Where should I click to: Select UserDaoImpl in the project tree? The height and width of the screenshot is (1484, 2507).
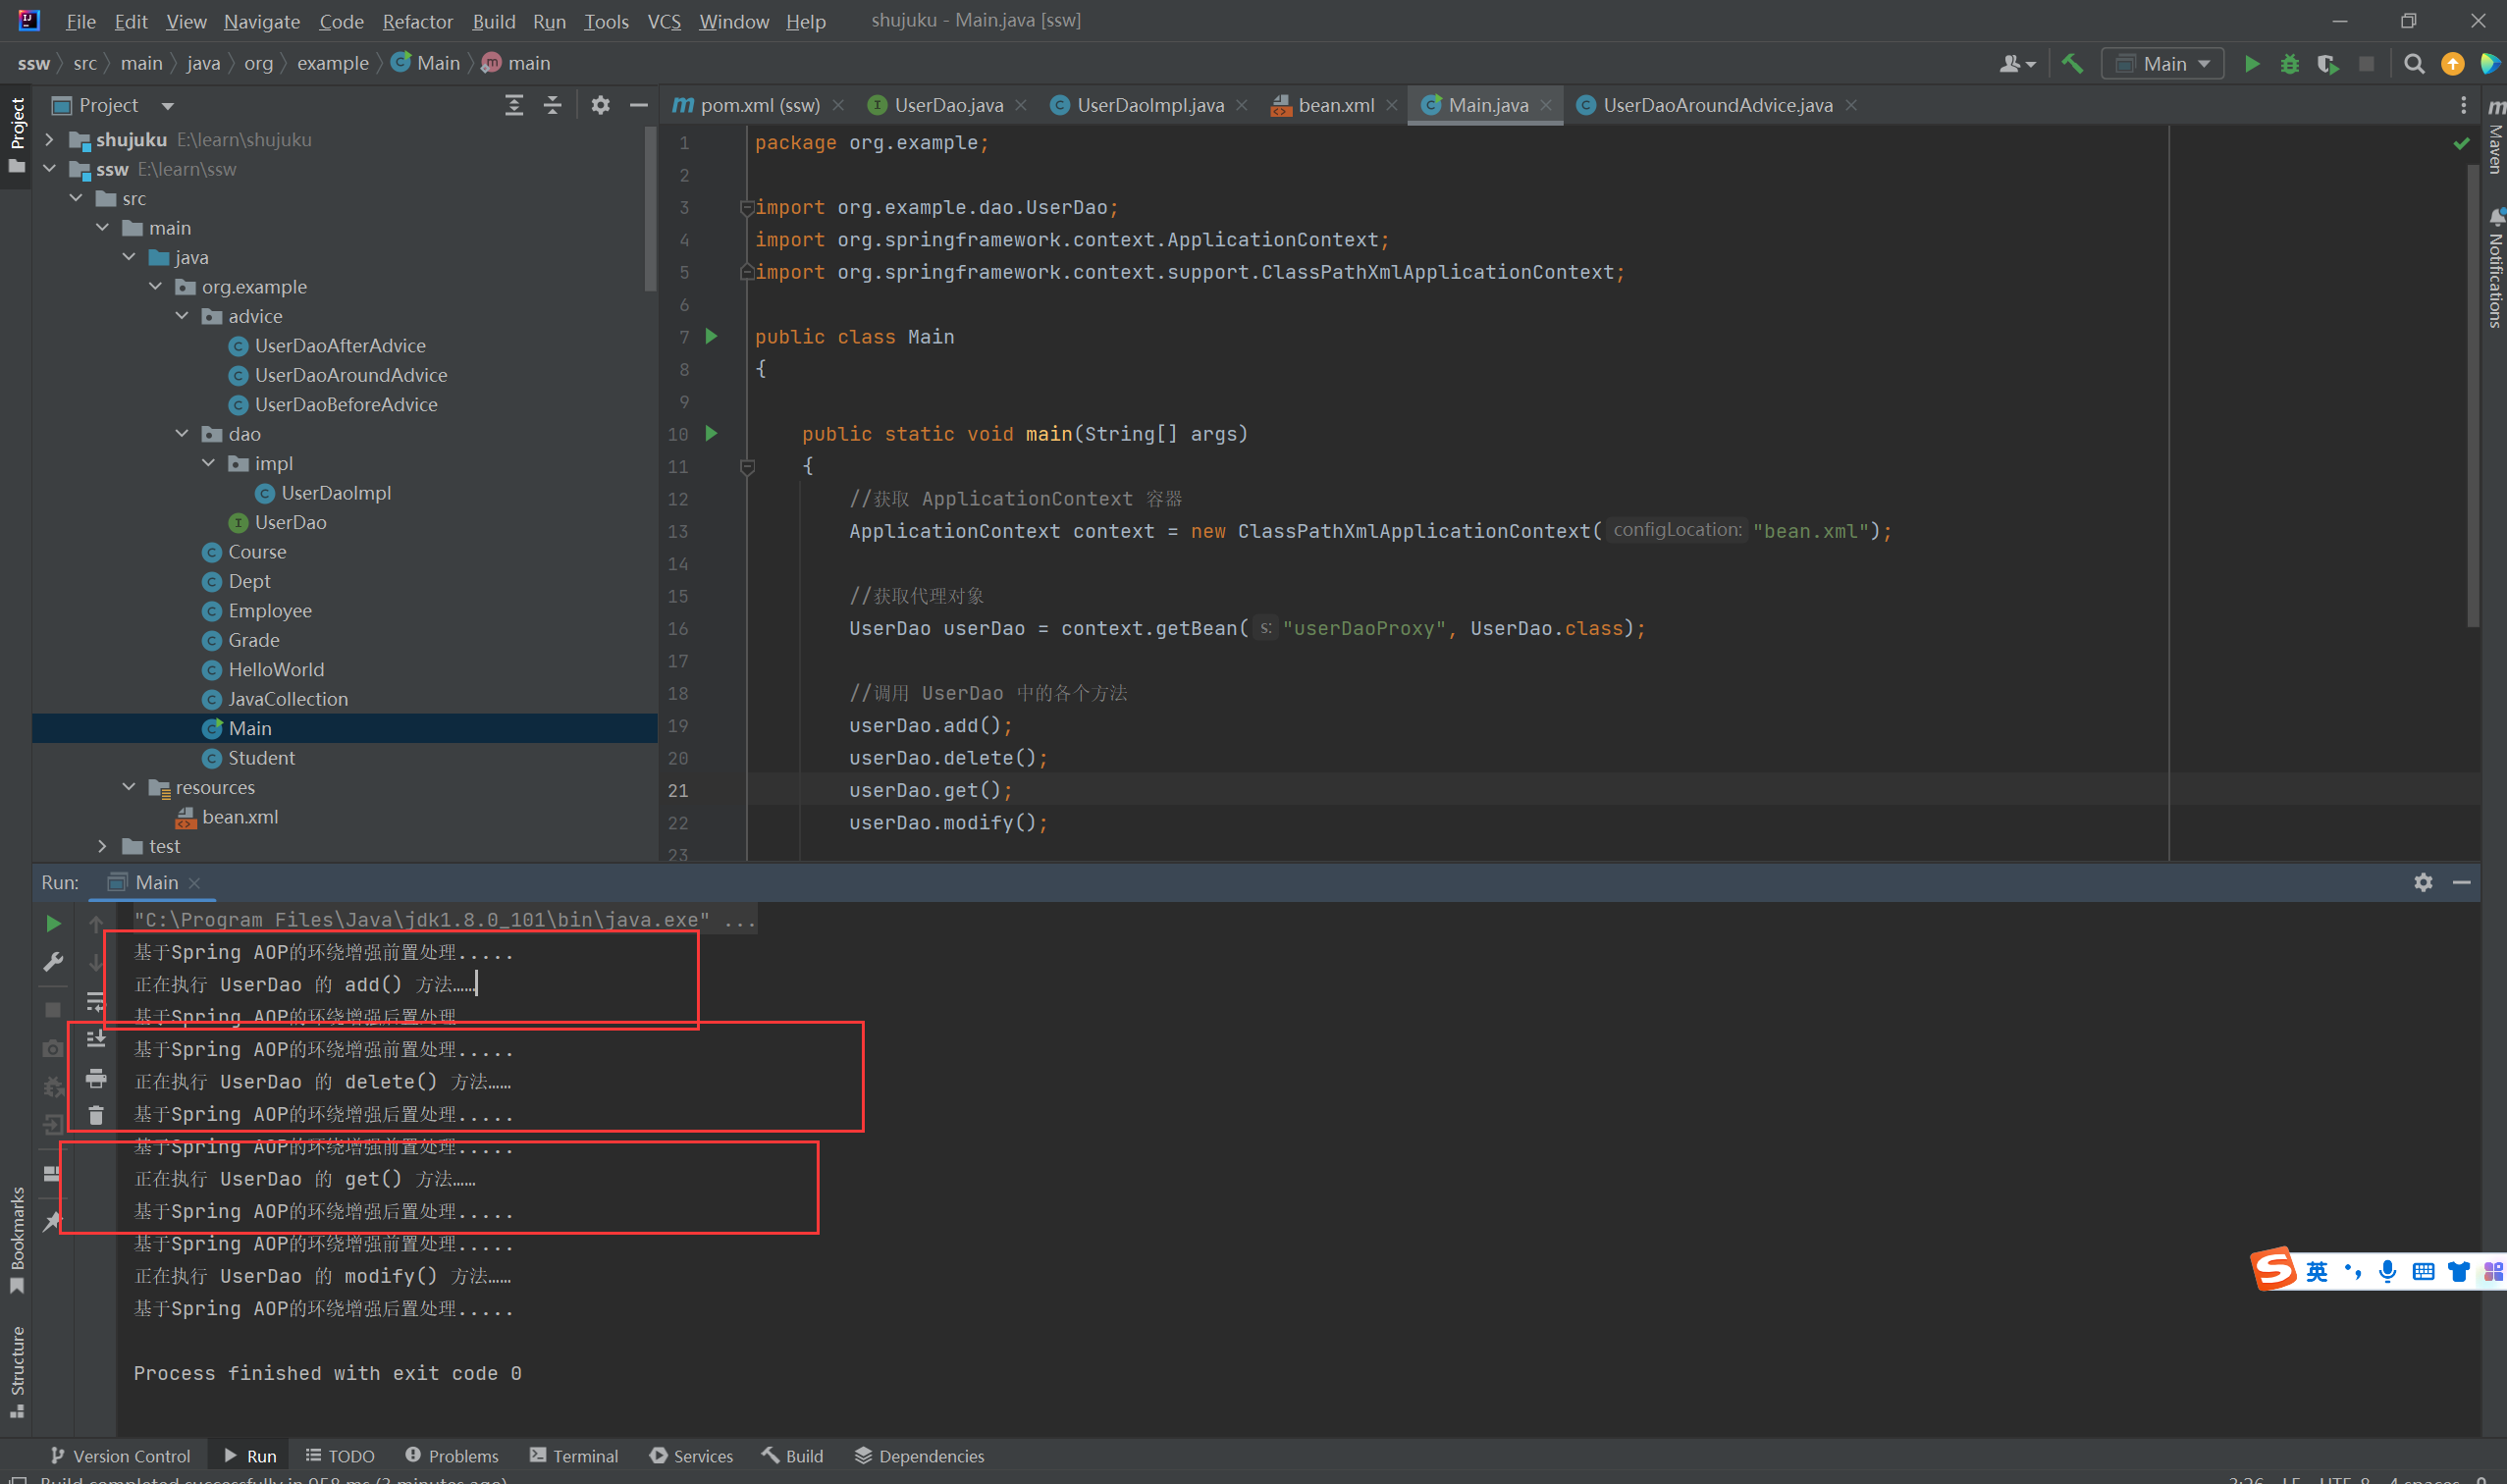click(335, 493)
